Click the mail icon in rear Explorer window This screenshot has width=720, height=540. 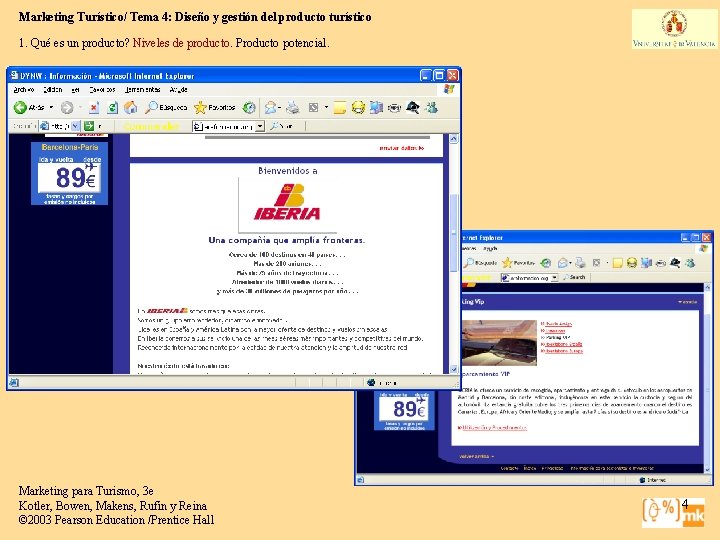(x=563, y=263)
